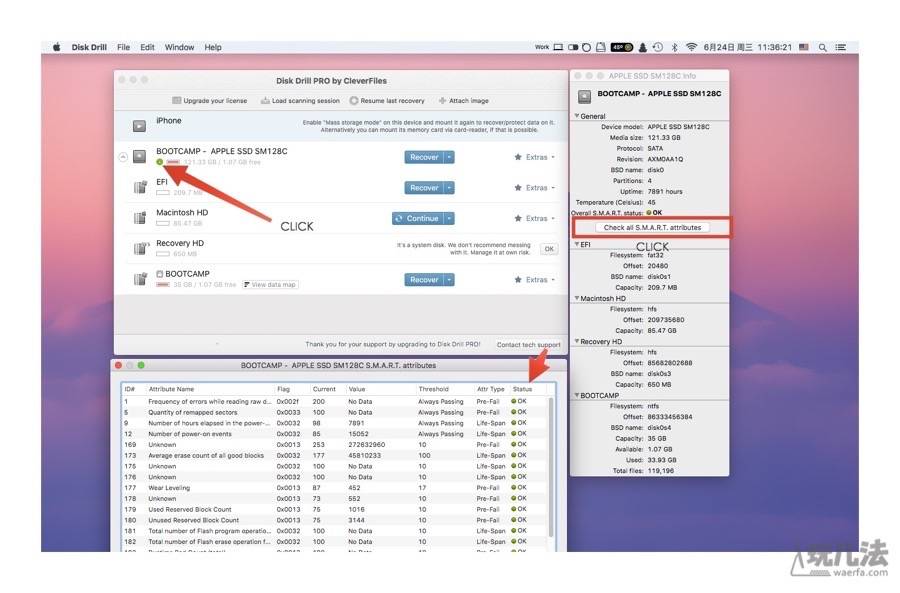Image resolution: width=900 pixels, height=593 pixels.
Task: Open the Continue dropdown arrow for Macintosh HD
Action: coord(449,219)
